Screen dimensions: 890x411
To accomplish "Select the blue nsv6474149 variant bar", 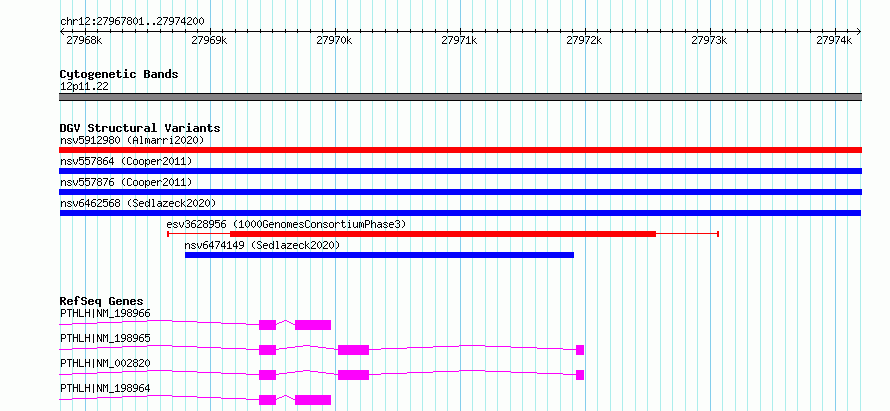I will [379, 255].
